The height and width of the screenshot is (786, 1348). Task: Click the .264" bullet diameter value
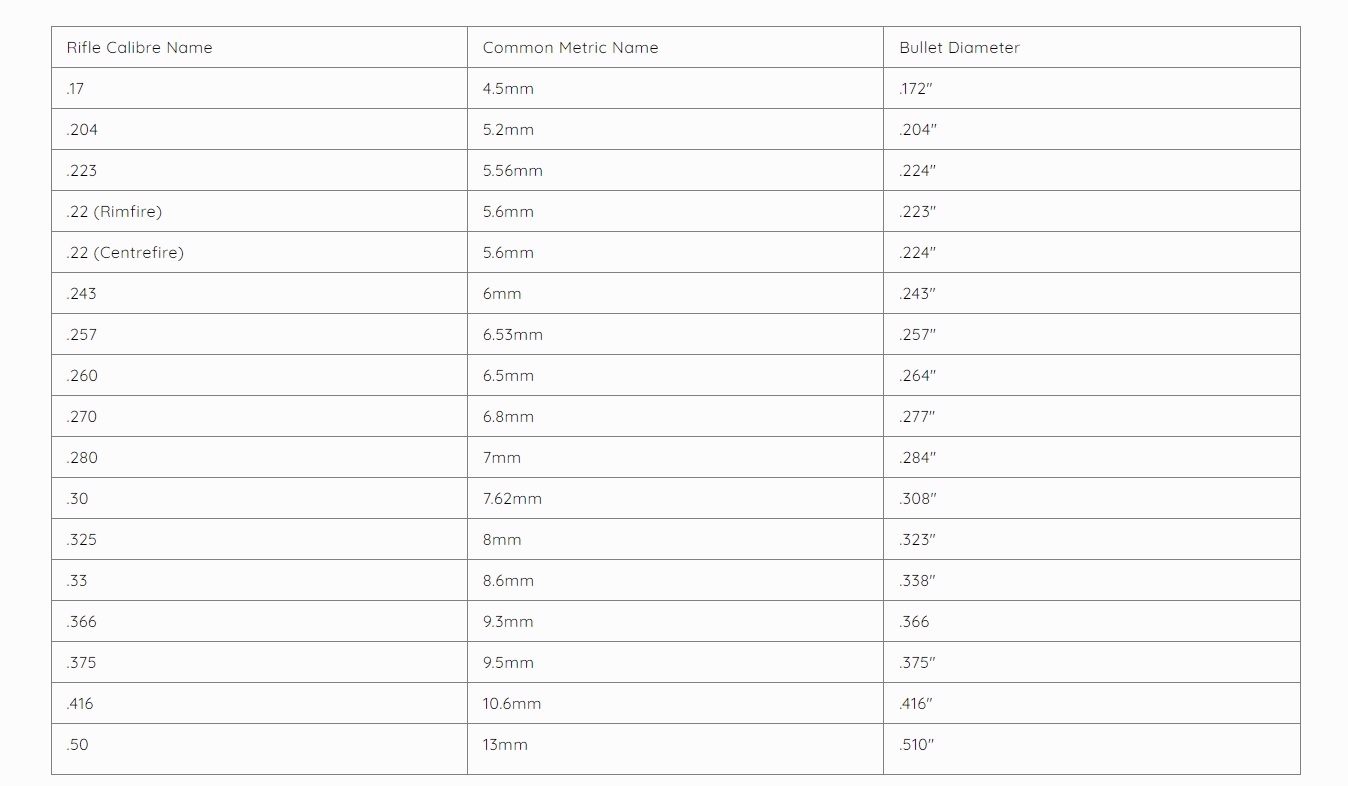point(917,376)
